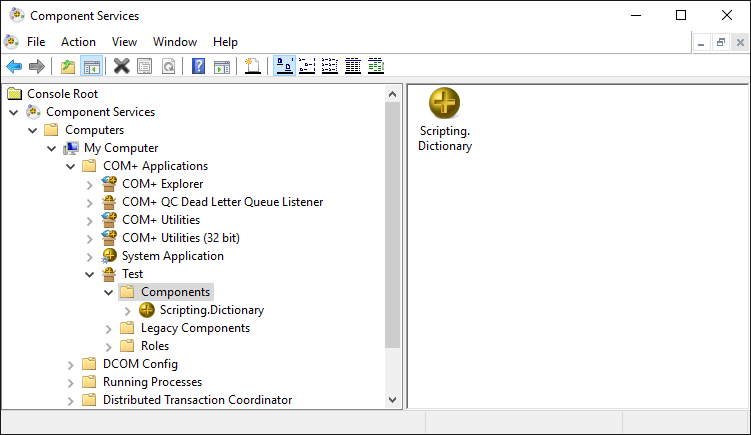
Task: Click the System Application ball icon
Action: 109,256
